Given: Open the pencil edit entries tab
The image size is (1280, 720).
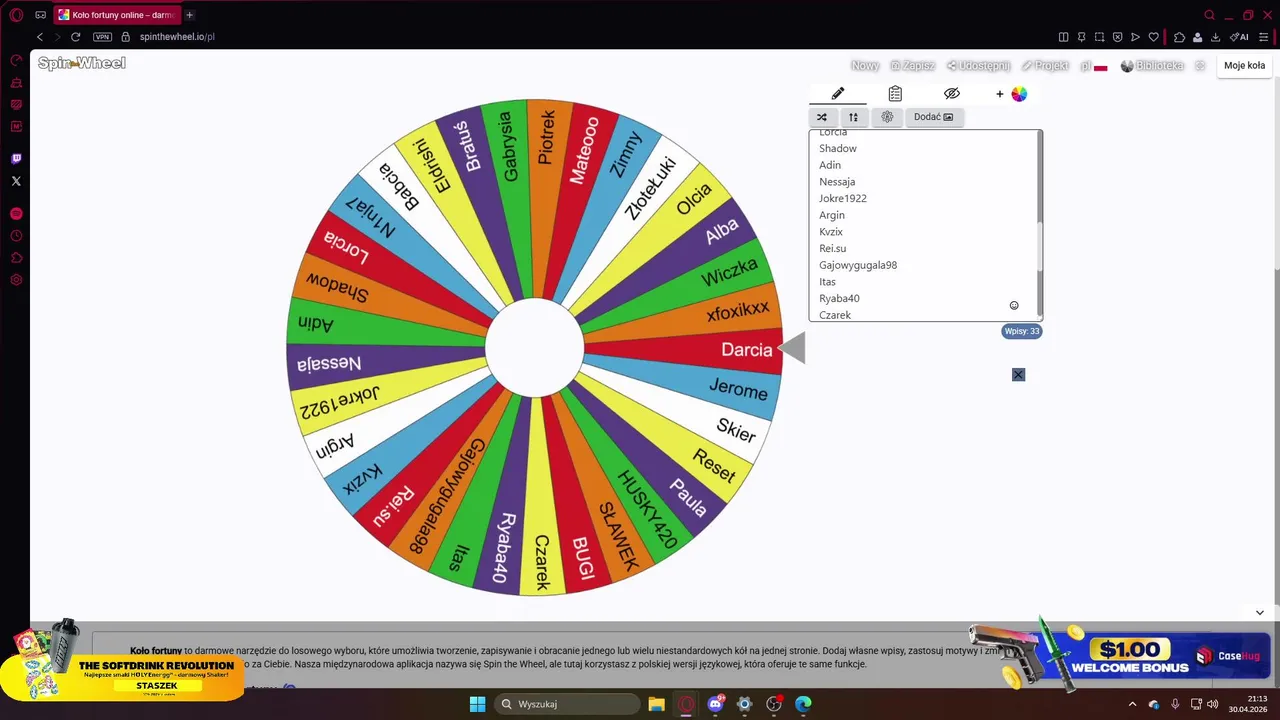Looking at the screenshot, I should point(838,93).
